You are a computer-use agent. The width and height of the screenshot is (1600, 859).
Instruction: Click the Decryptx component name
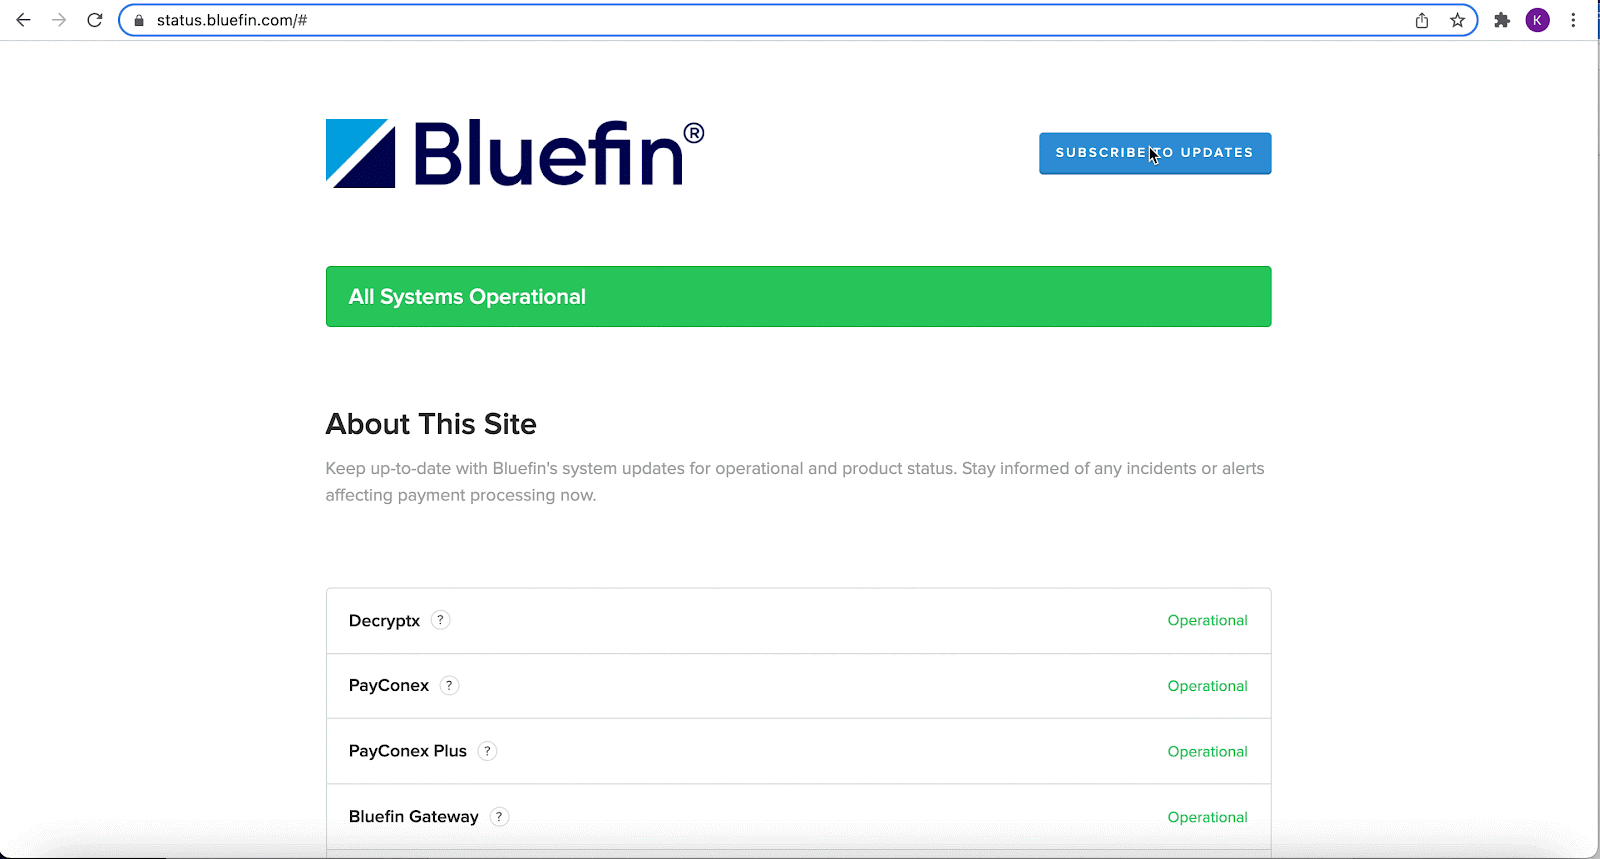tap(384, 621)
